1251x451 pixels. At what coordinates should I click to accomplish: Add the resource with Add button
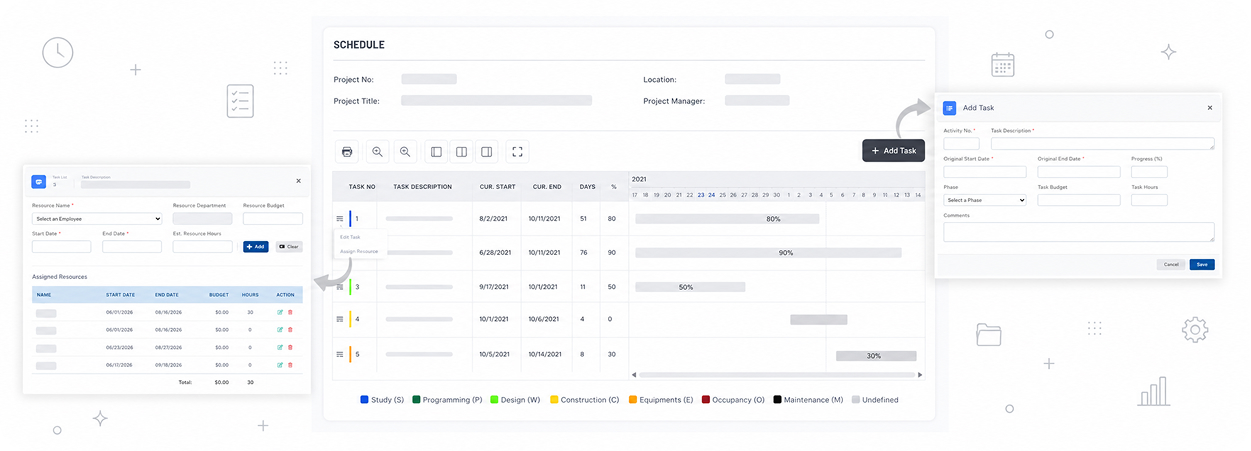[x=256, y=246]
